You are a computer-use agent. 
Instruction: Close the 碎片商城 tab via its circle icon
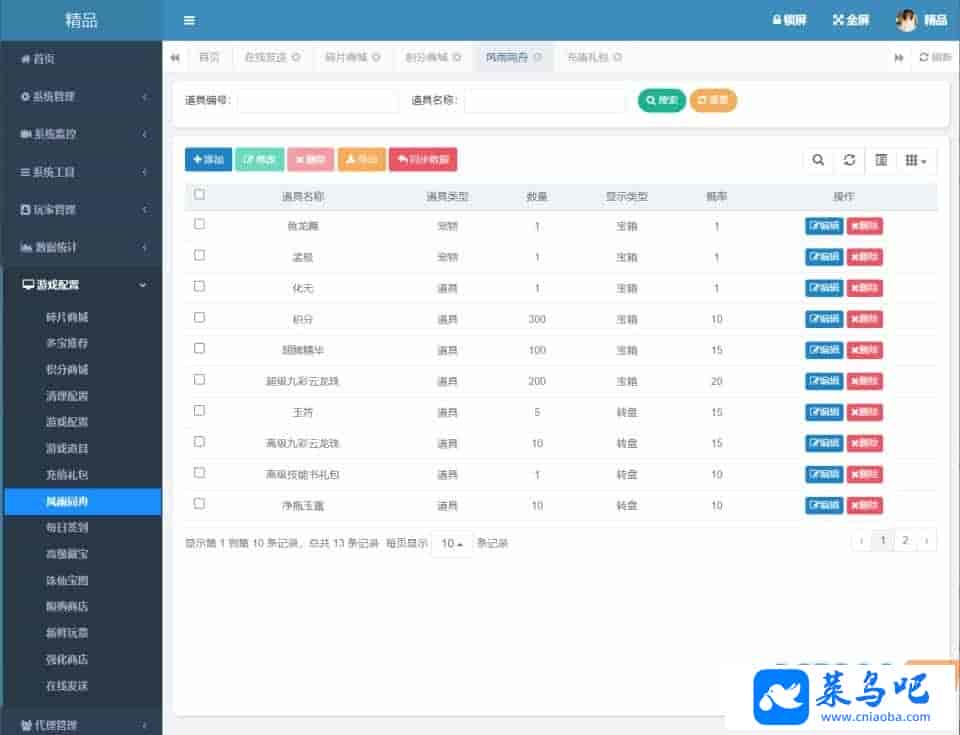tap(376, 57)
